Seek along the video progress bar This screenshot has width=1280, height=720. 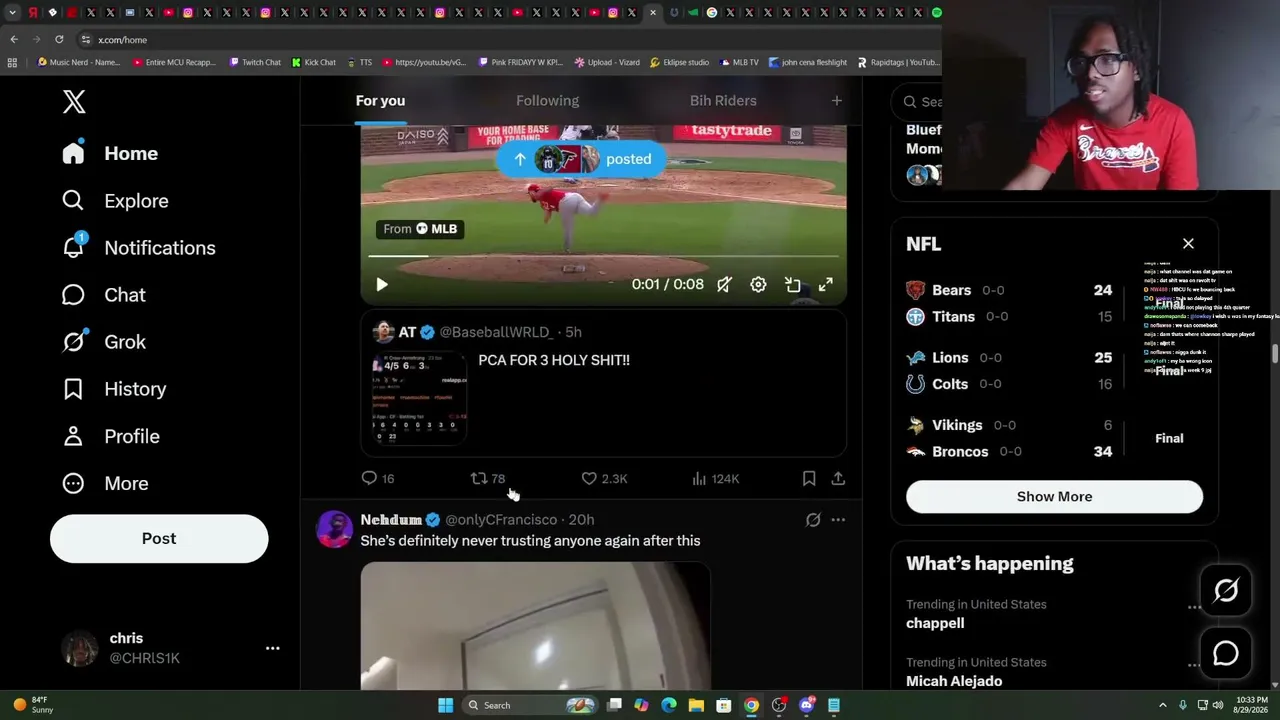coord(603,256)
